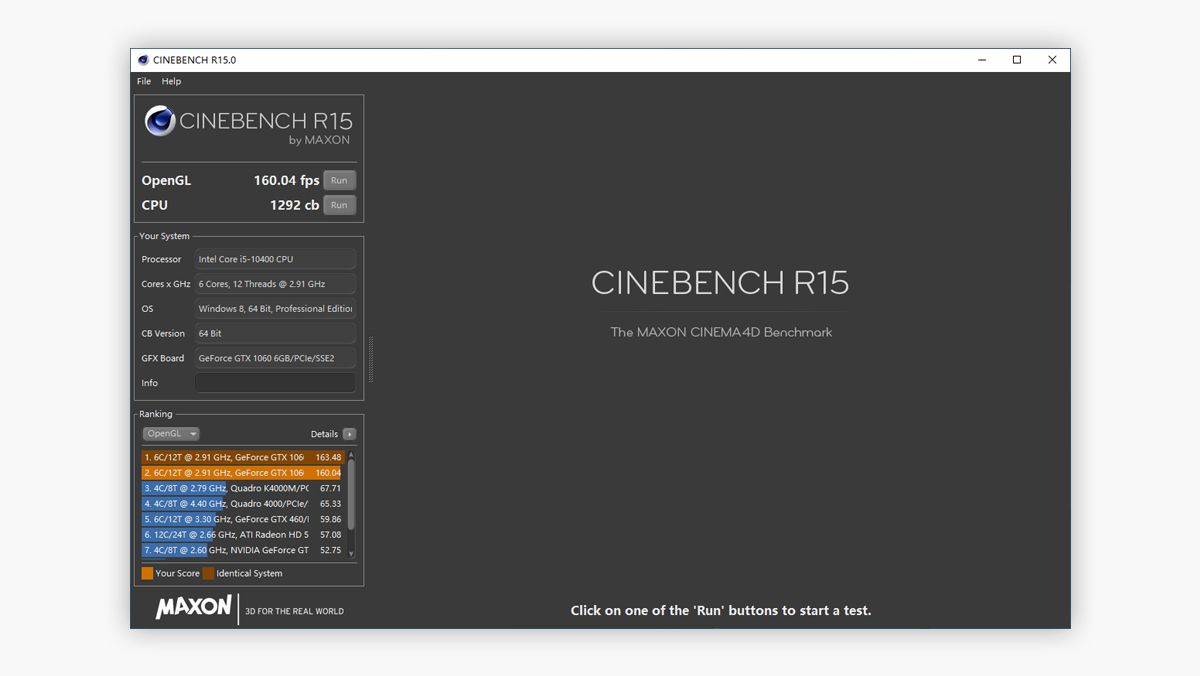
Task: Click the brown Identical System legend swatch
Action: [x=208, y=574]
